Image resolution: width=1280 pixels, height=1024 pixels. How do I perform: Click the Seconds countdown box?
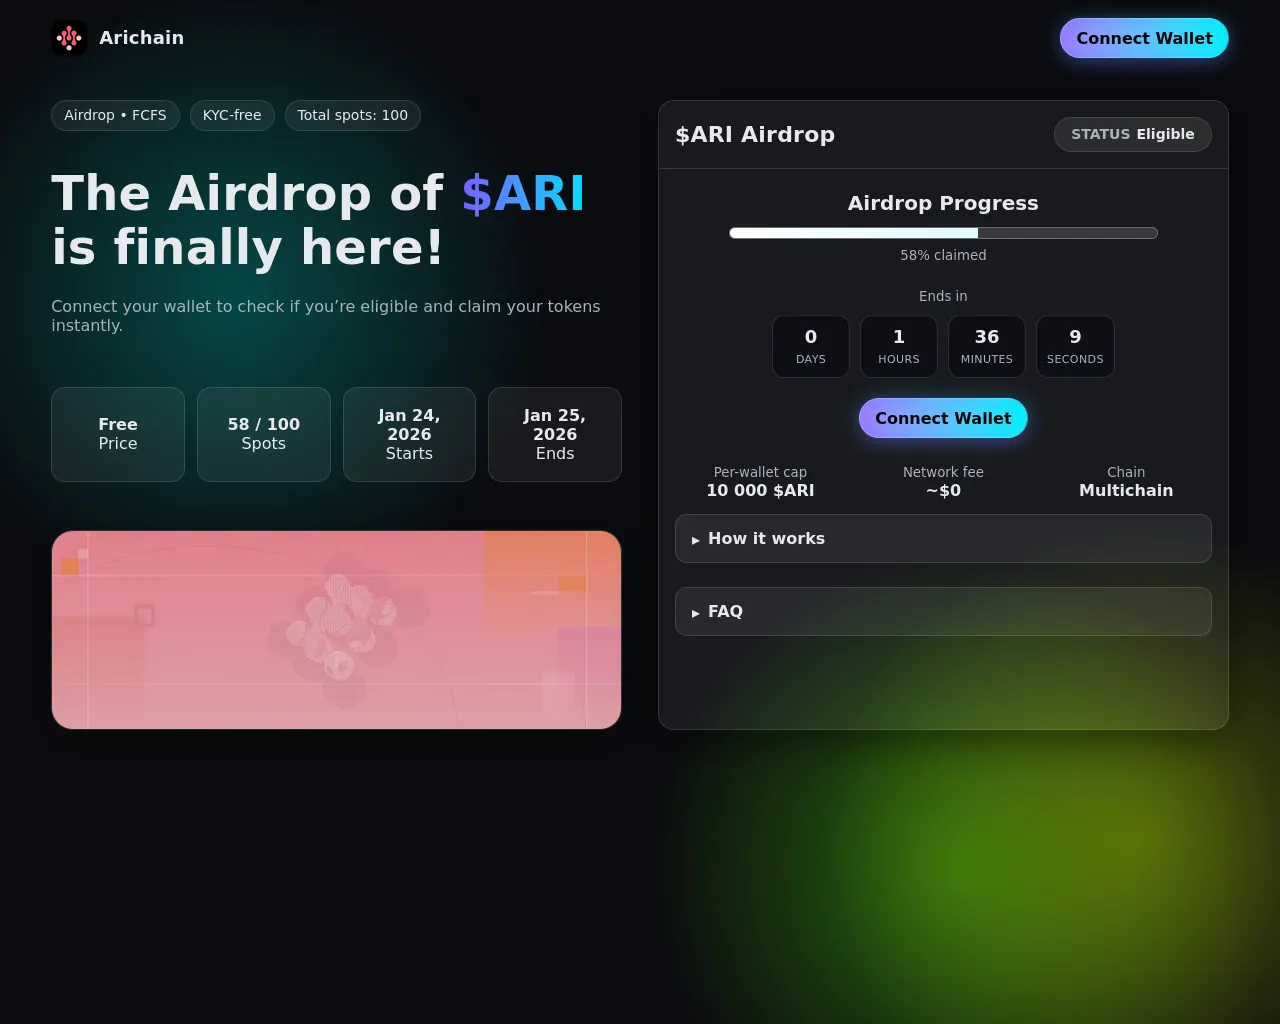1075,347
